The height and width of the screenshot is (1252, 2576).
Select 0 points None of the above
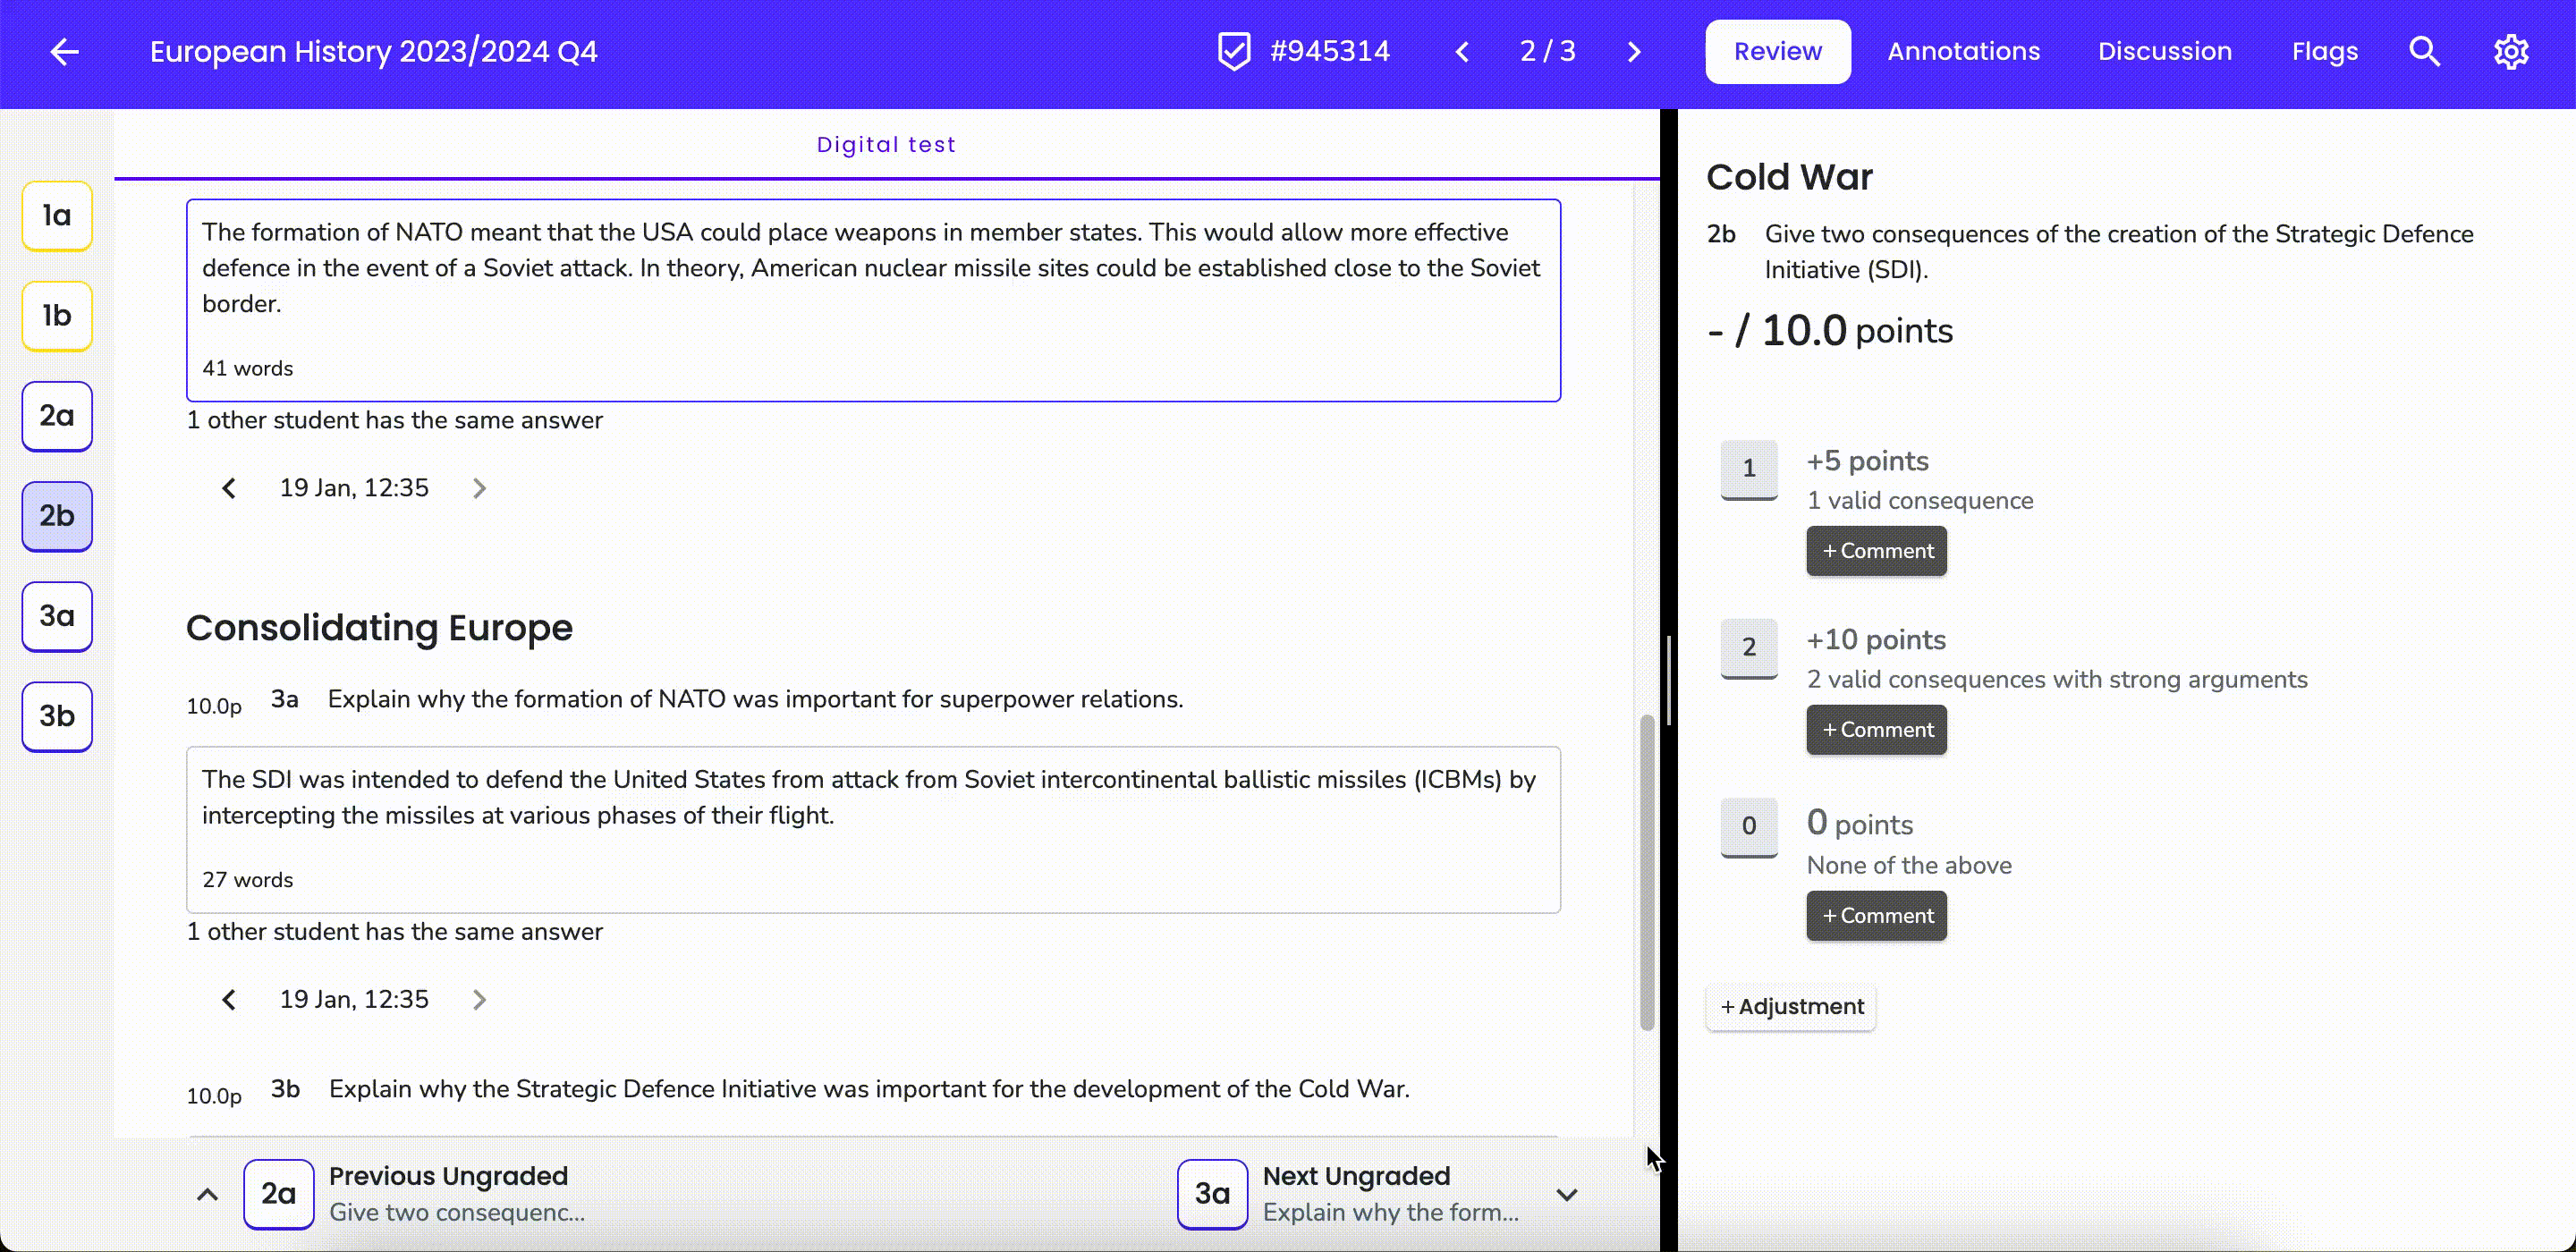pos(1748,827)
